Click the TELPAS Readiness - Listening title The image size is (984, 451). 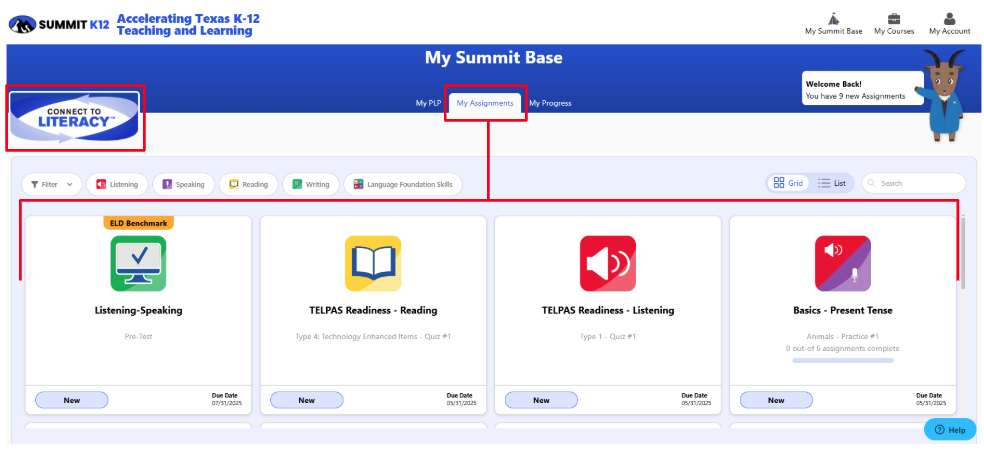tap(607, 310)
